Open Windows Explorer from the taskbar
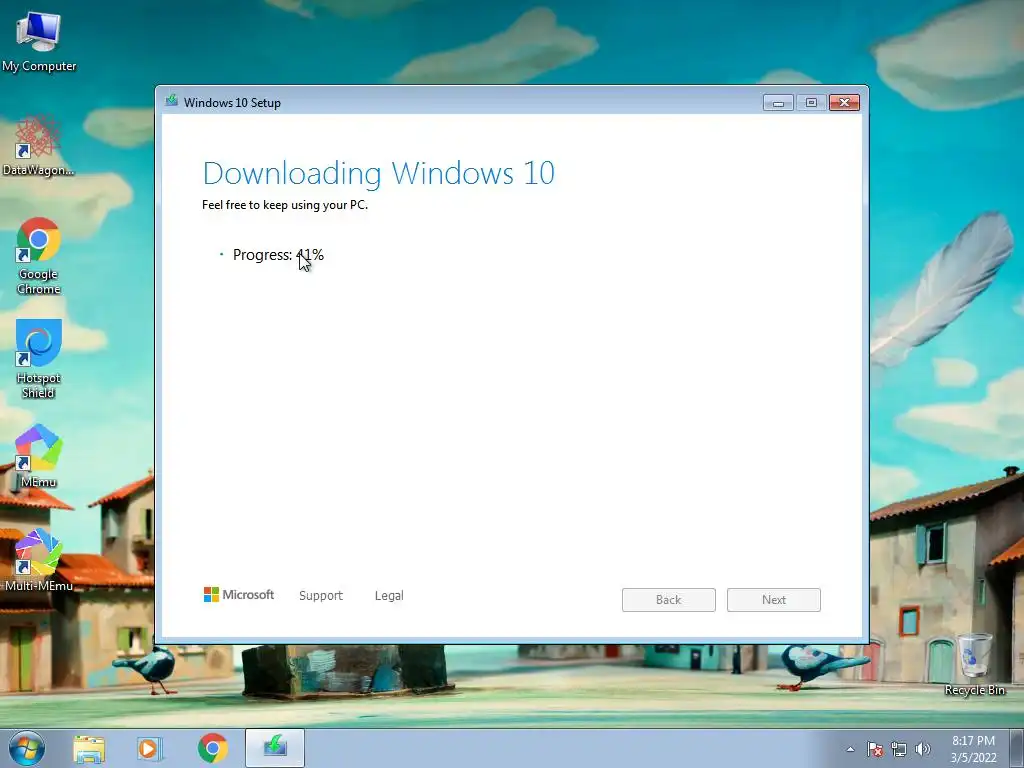 (89, 749)
